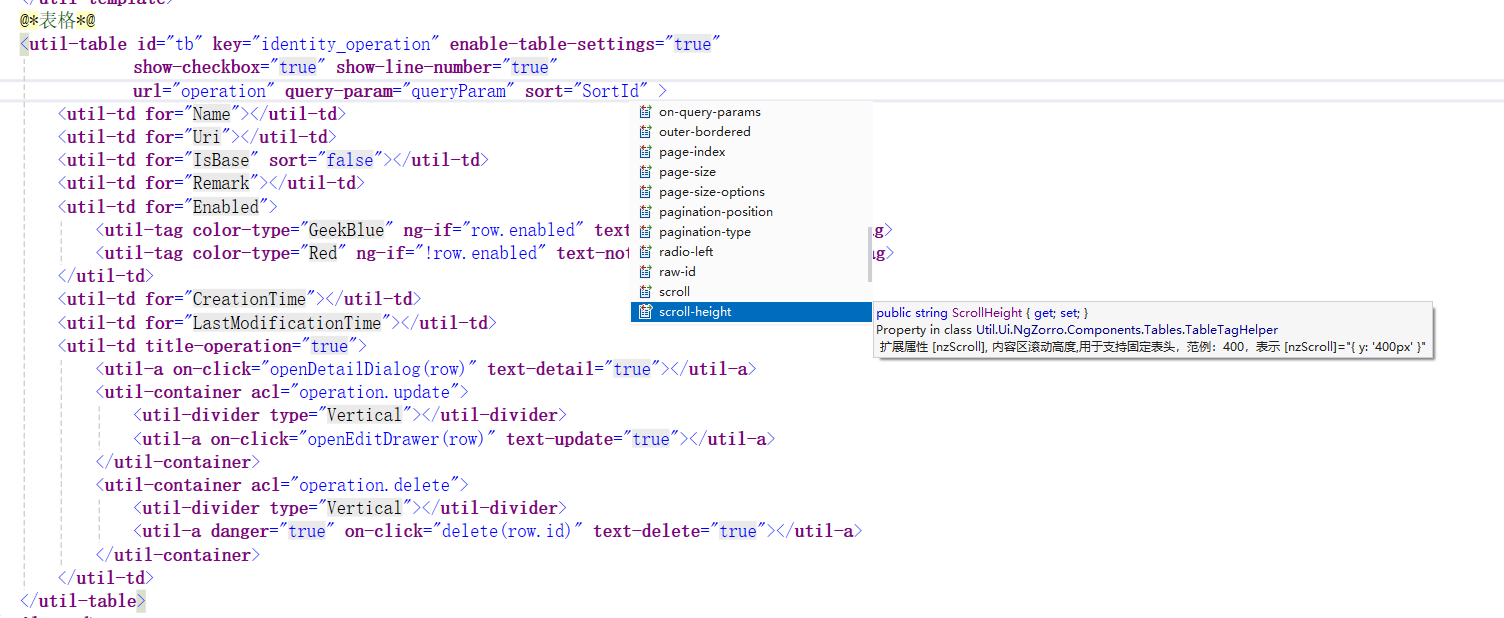Click the "identity_operation" key attribute value
The height and width of the screenshot is (618, 1504).
pos(347,44)
